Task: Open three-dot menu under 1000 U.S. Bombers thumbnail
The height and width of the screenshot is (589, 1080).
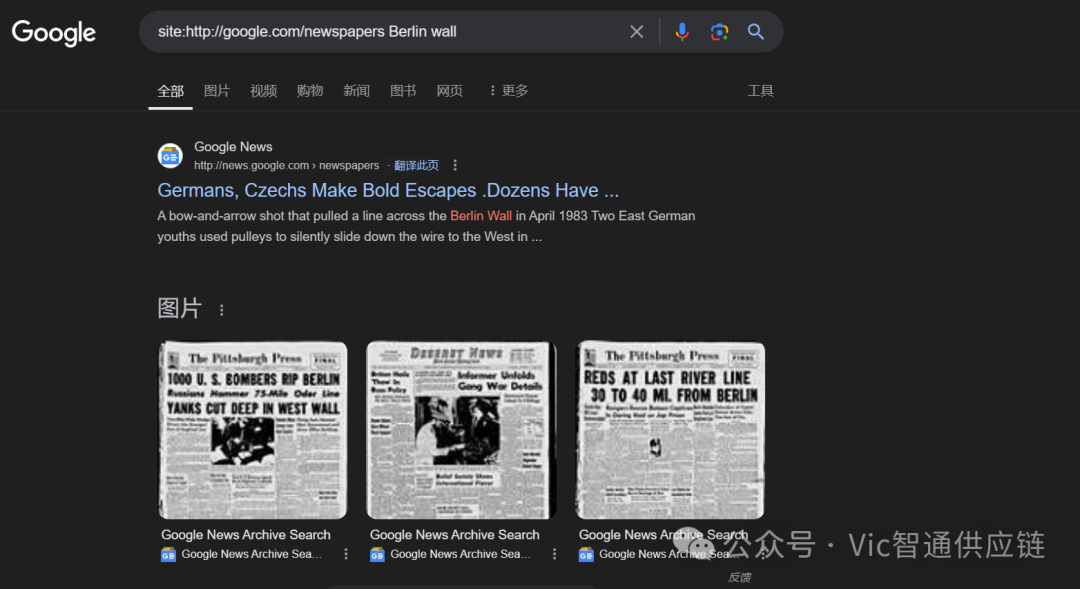Action: (346, 554)
